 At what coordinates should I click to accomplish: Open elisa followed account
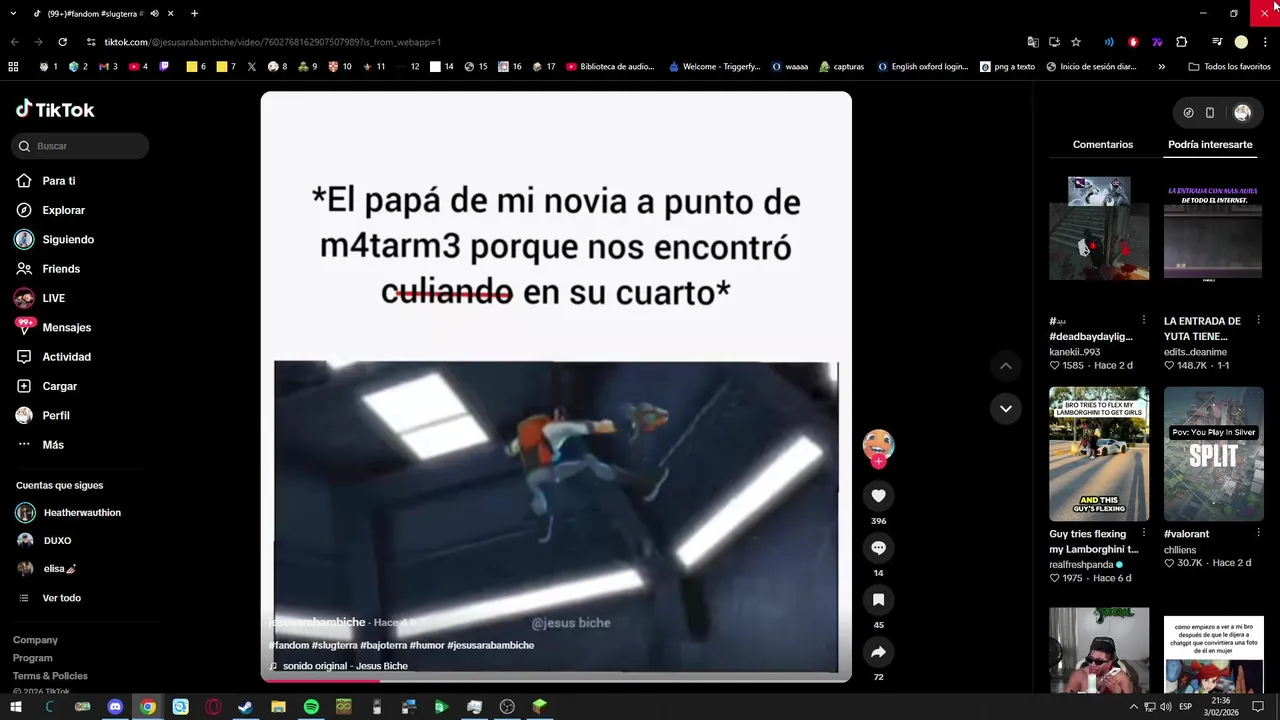(60, 569)
